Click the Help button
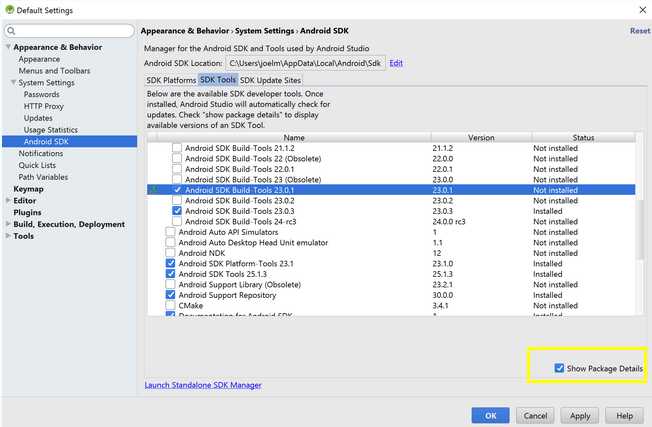Screen dimensions: 652x427 pos(624,415)
